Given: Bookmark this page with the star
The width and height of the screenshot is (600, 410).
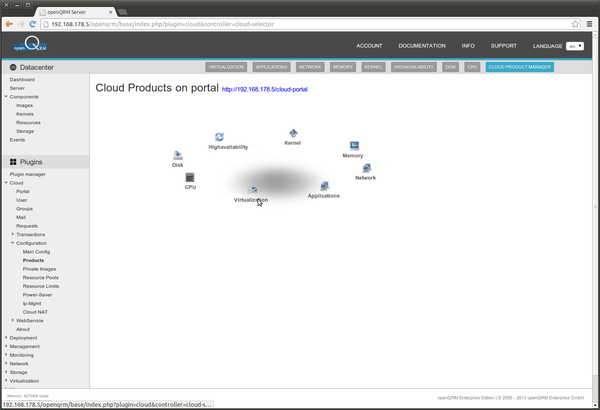Looking at the screenshot, I should [575, 24].
